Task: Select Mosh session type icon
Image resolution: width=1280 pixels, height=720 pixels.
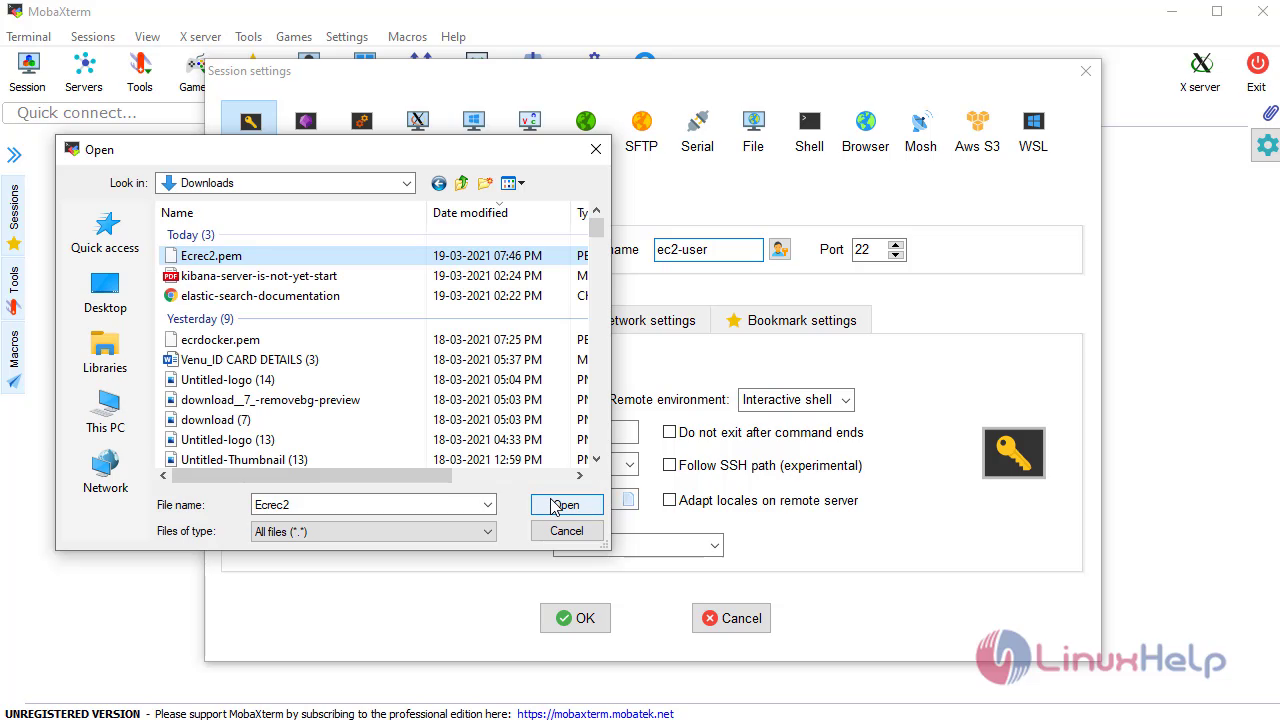Action: click(921, 131)
